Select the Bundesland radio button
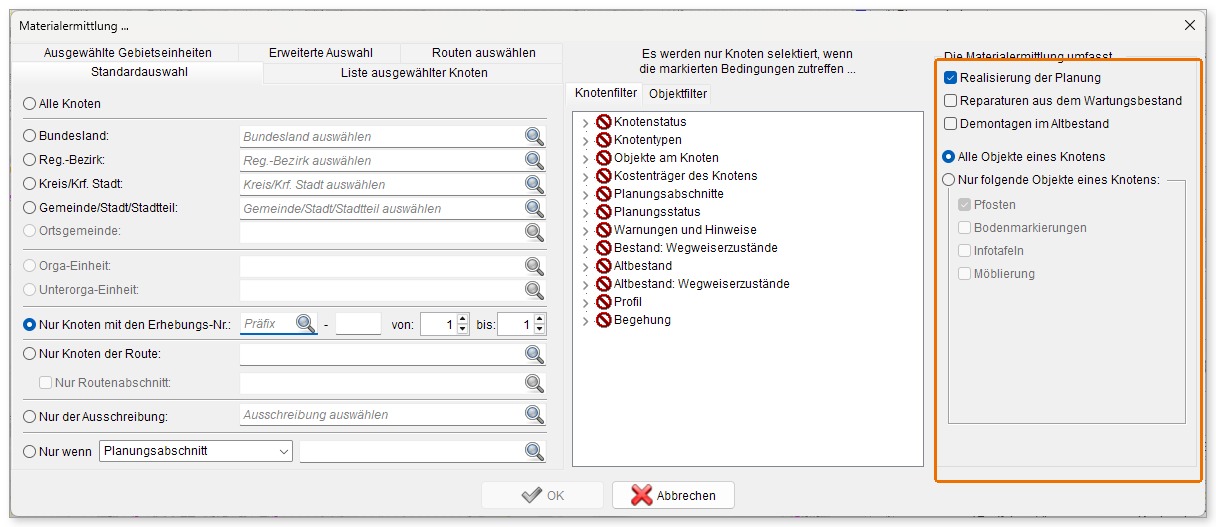 coord(30,136)
